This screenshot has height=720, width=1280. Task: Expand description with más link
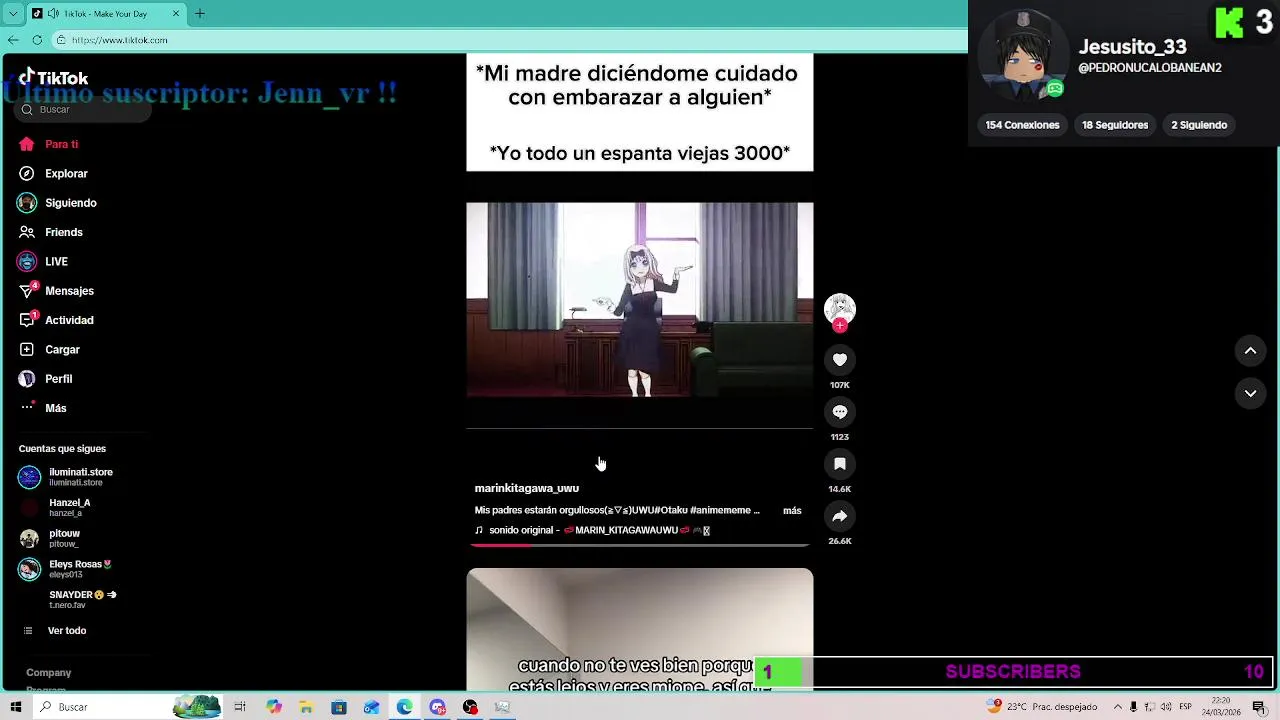coord(792,511)
